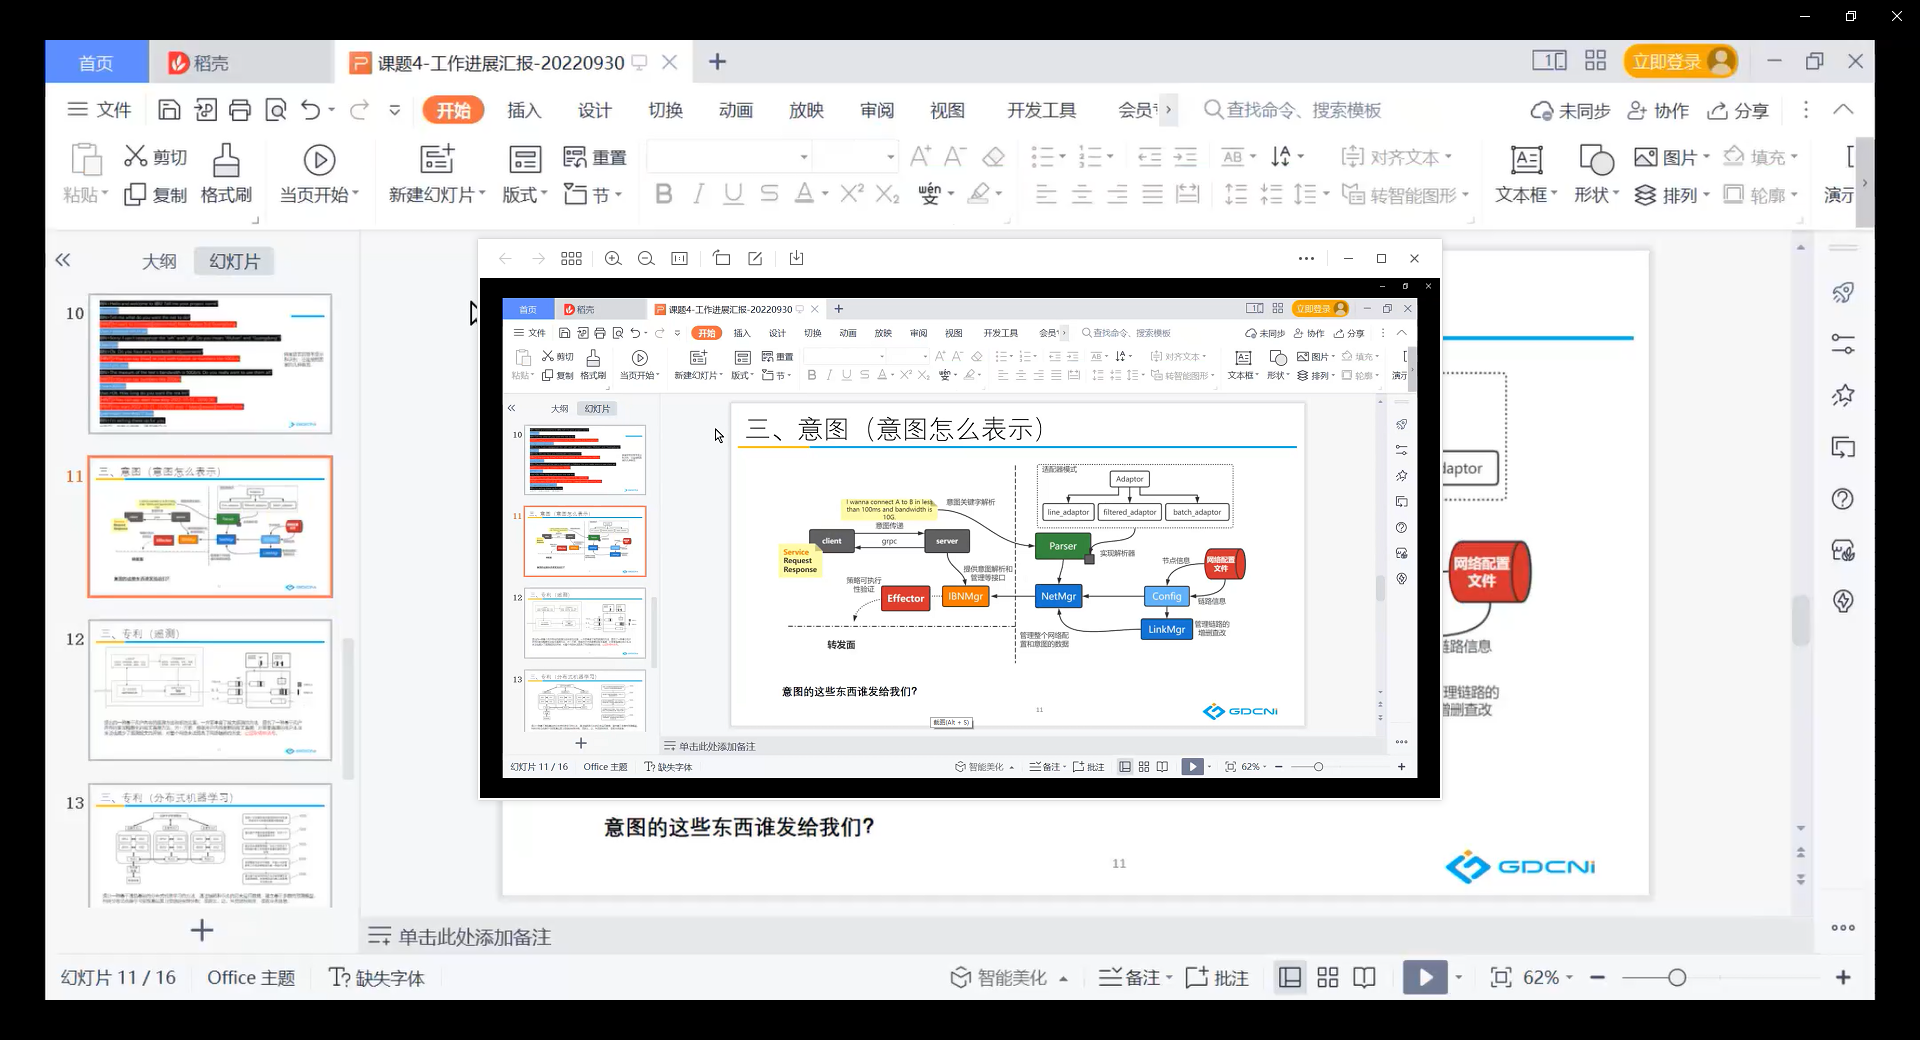Open font size dropdown
The height and width of the screenshot is (1040, 1920).
pyautogui.click(x=890, y=157)
